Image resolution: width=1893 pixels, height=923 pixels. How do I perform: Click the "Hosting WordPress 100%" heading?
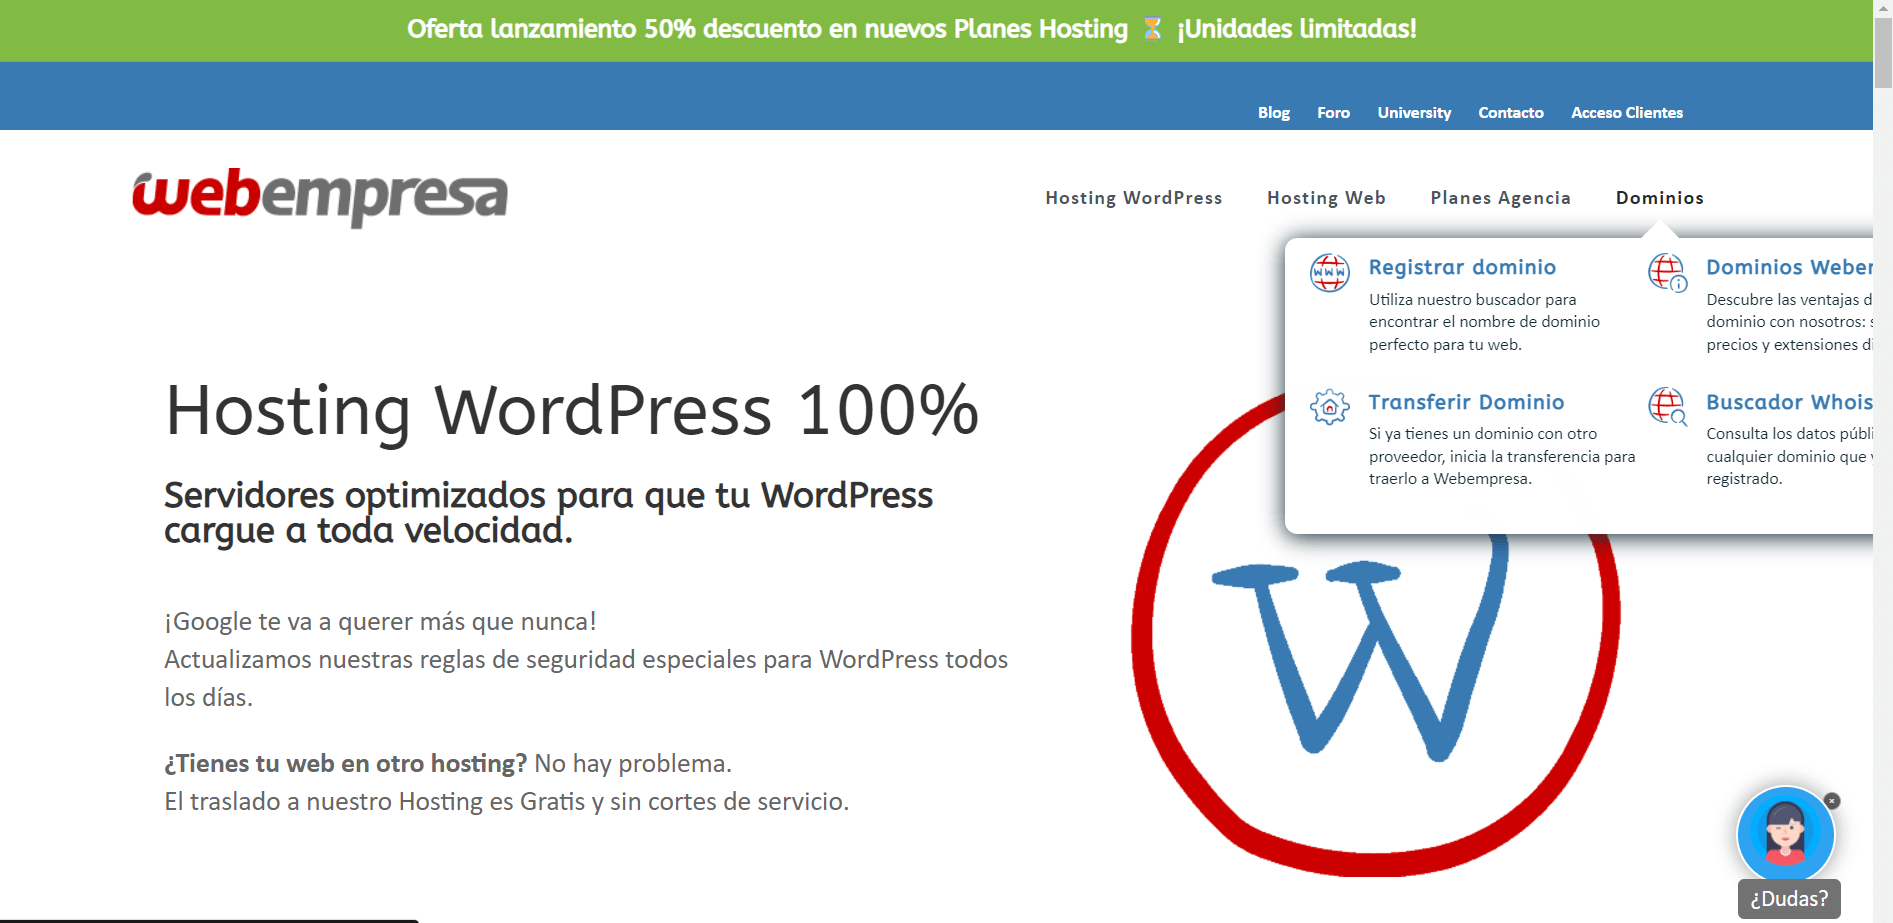pyautogui.click(x=572, y=410)
